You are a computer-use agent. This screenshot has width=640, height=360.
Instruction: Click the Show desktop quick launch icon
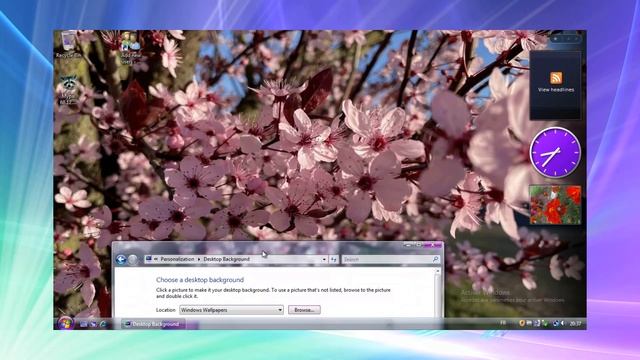pos(84,324)
